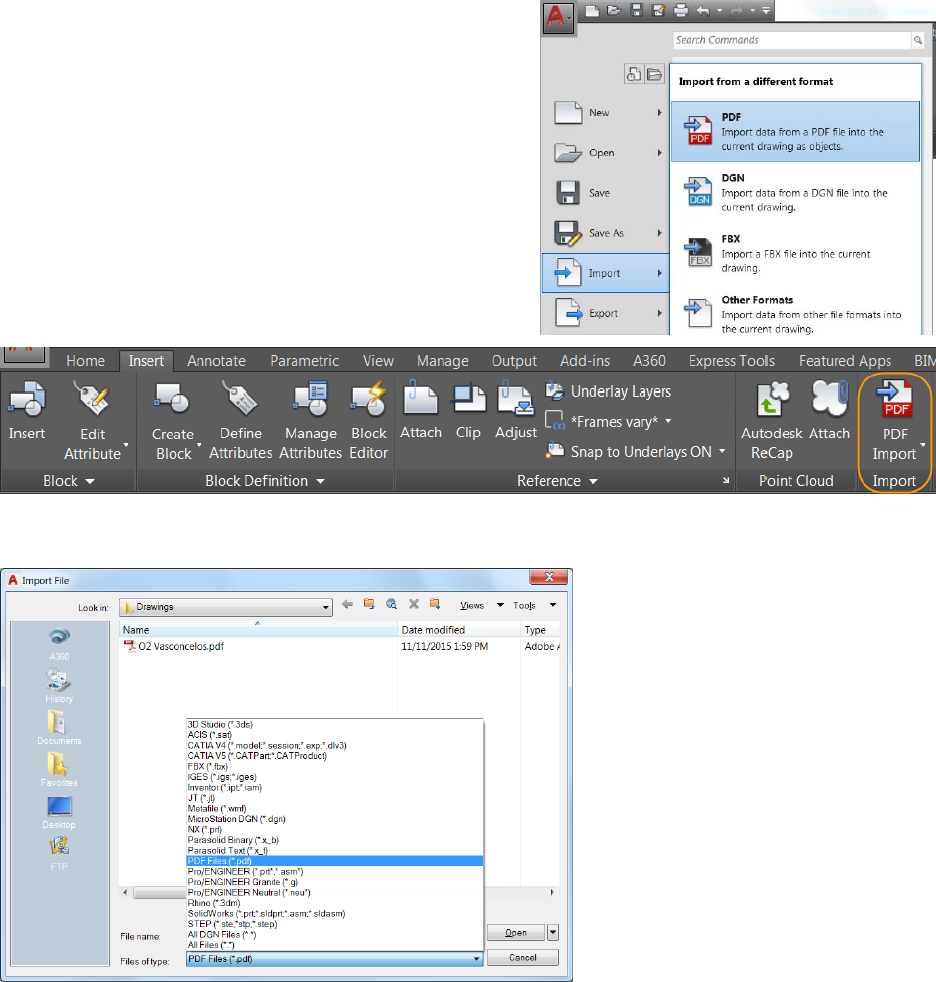
Task: Click the Save As icon in quick access toolbar
Action: [x=658, y=11]
